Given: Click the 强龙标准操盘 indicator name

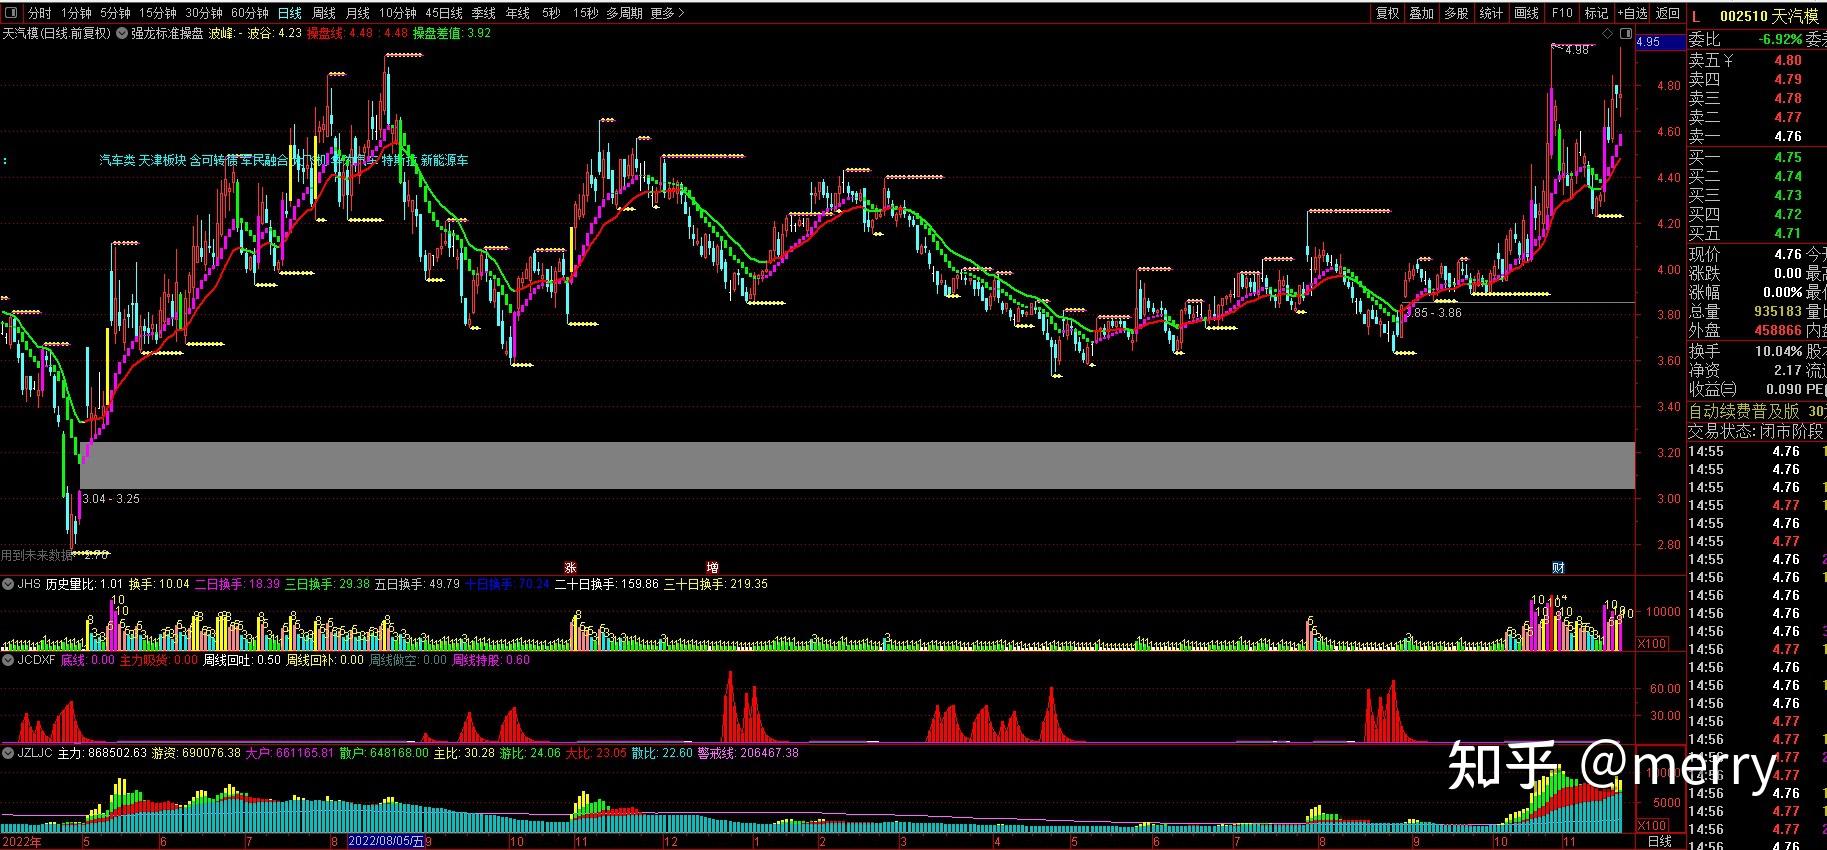Looking at the screenshot, I should (x=169, y=33).
